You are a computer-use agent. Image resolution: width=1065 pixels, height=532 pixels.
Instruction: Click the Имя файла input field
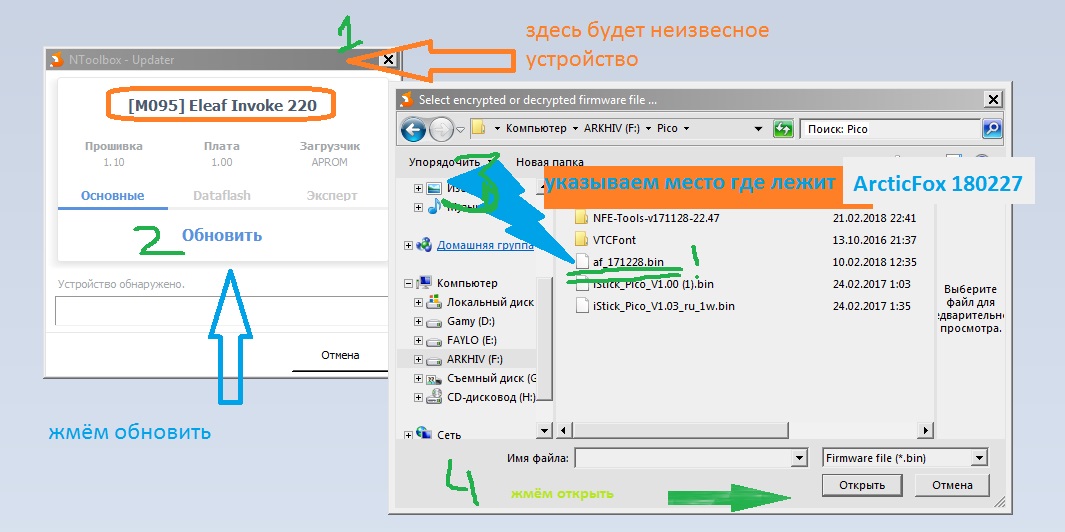pyautogui.click(x=685, y=458)
